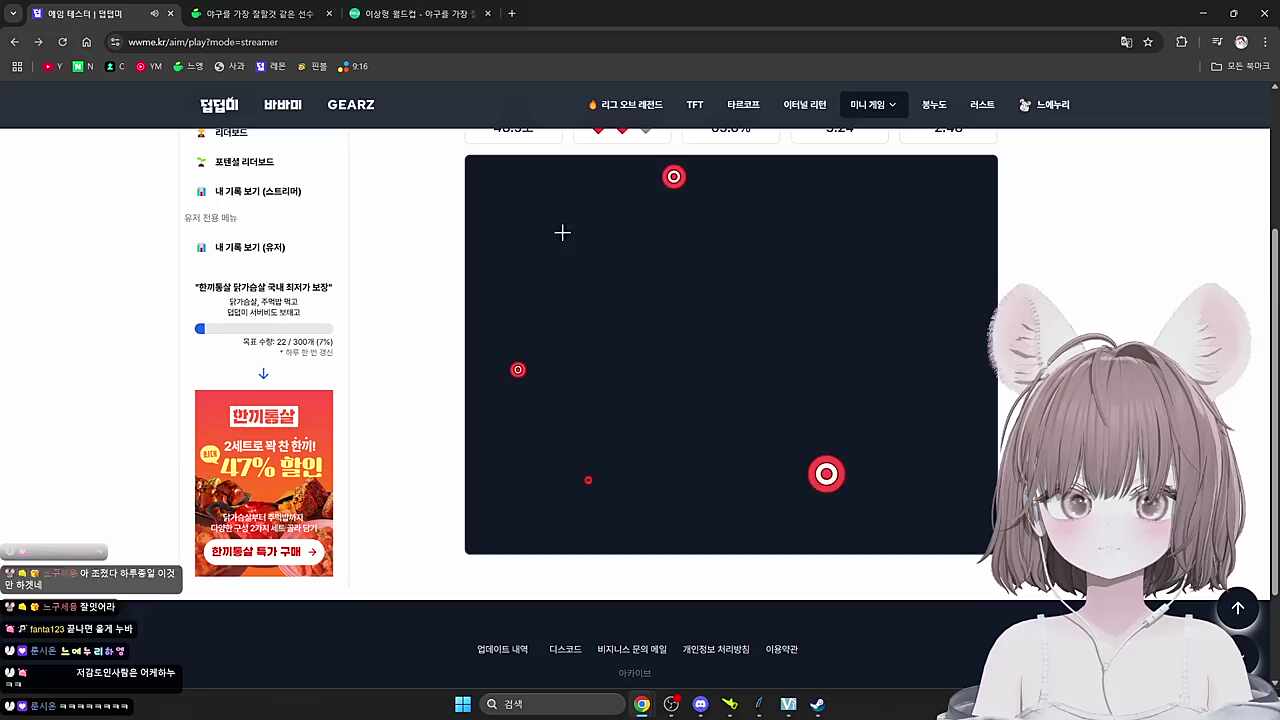Go to the browser home page
This screenshot has height=720, width=1280.
click(86, 42)
